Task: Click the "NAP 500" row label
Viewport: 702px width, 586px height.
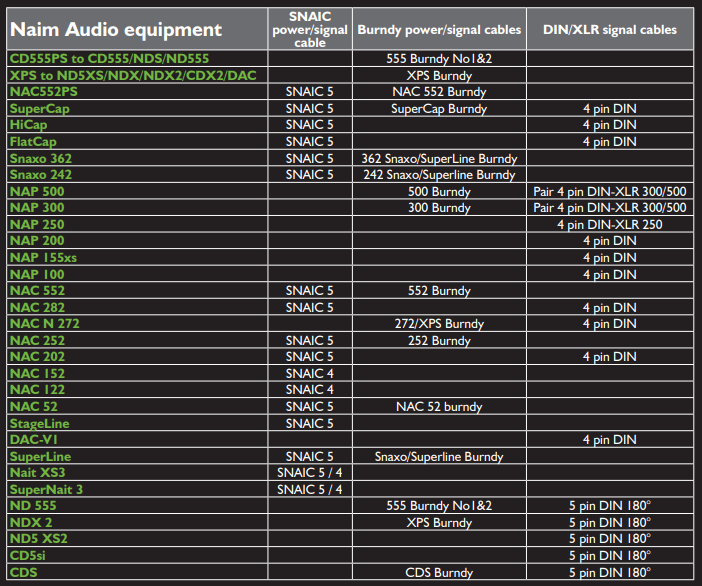Action: click(37, 191)
